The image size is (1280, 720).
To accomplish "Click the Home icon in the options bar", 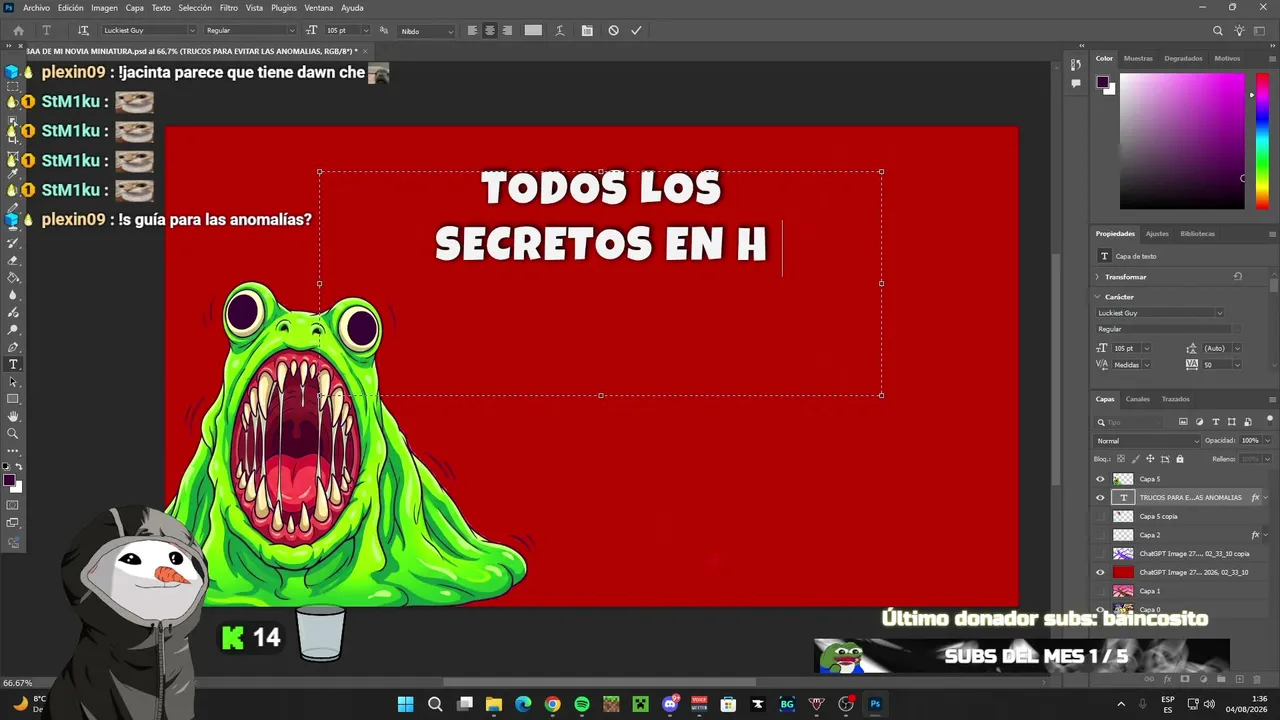I will [18, 31].
